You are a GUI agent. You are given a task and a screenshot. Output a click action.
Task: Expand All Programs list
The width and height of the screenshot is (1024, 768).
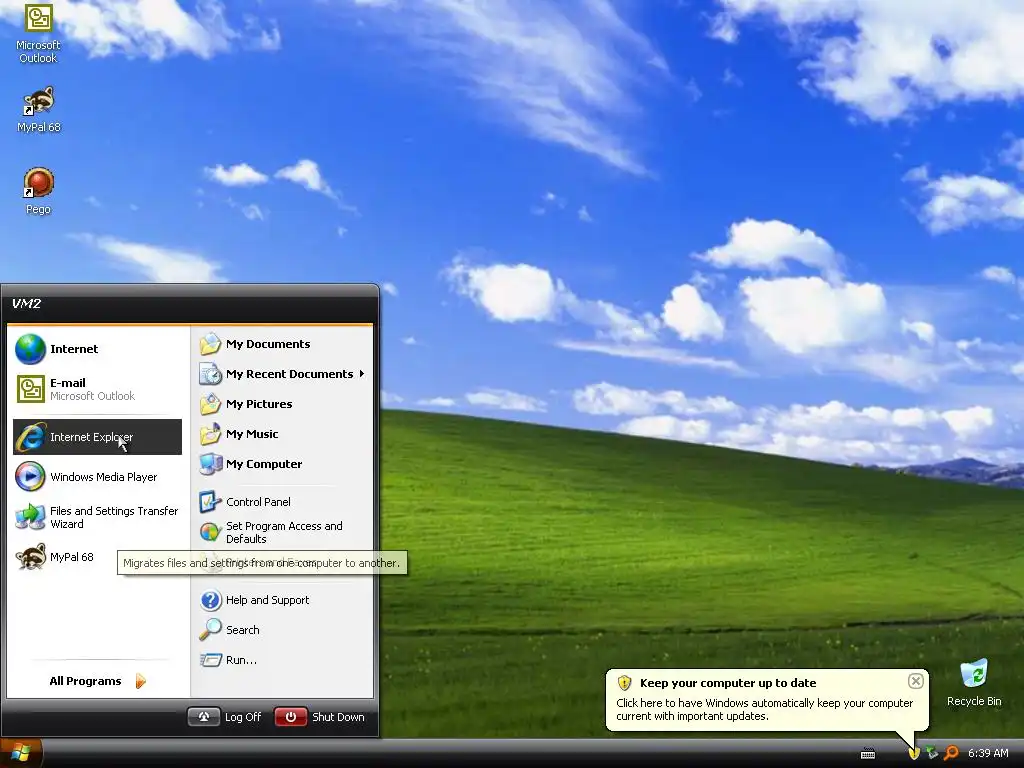point(97,681)
